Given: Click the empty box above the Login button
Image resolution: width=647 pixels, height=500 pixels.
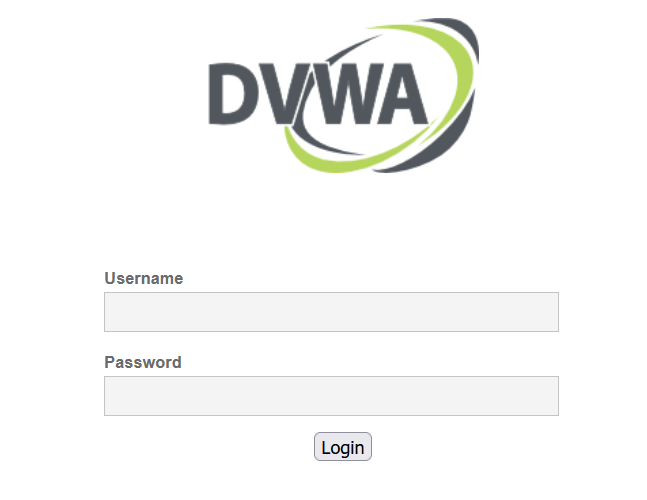Looking at the screenshot, I should tap(331, 396).
